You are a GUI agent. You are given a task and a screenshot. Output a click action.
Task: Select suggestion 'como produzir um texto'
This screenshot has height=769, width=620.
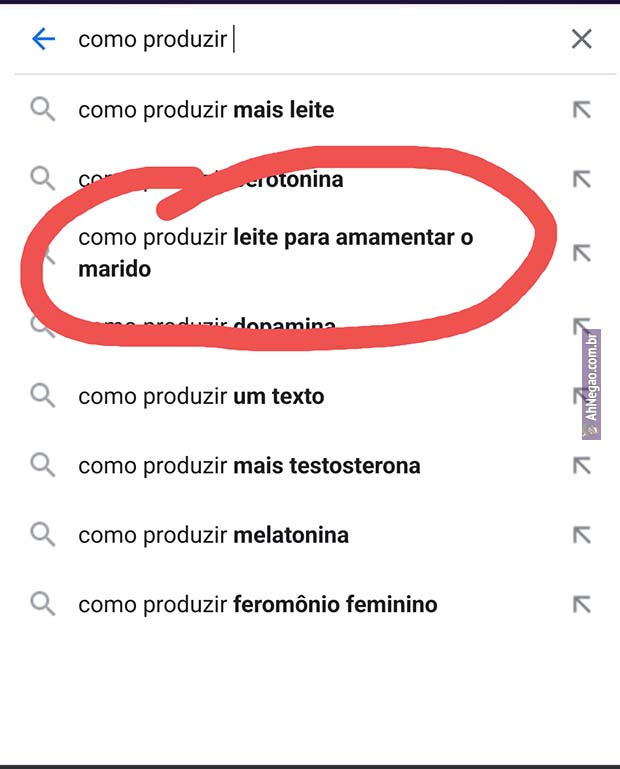click(201, 396)
